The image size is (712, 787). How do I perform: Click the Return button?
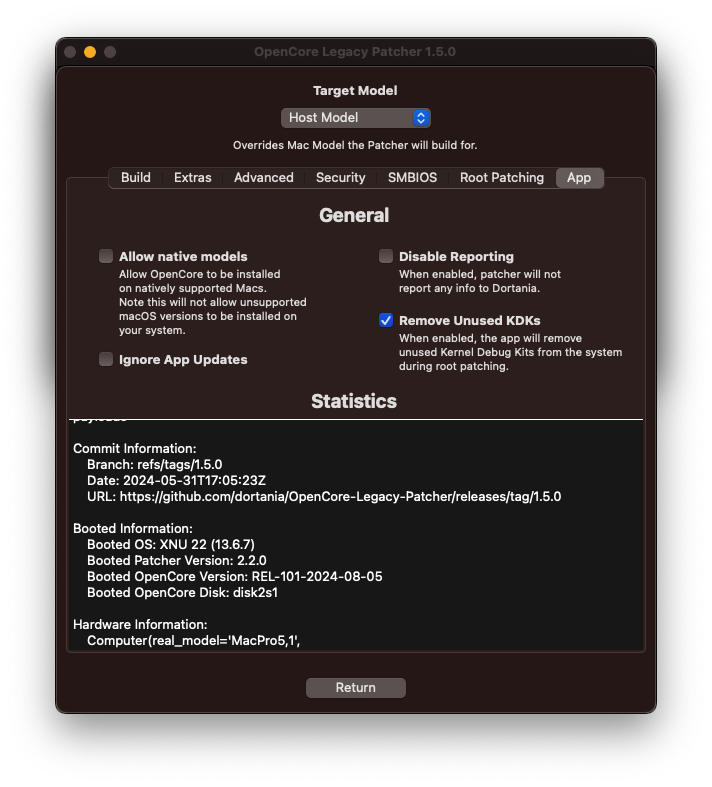pyautogui.click(x=356, y=687)
